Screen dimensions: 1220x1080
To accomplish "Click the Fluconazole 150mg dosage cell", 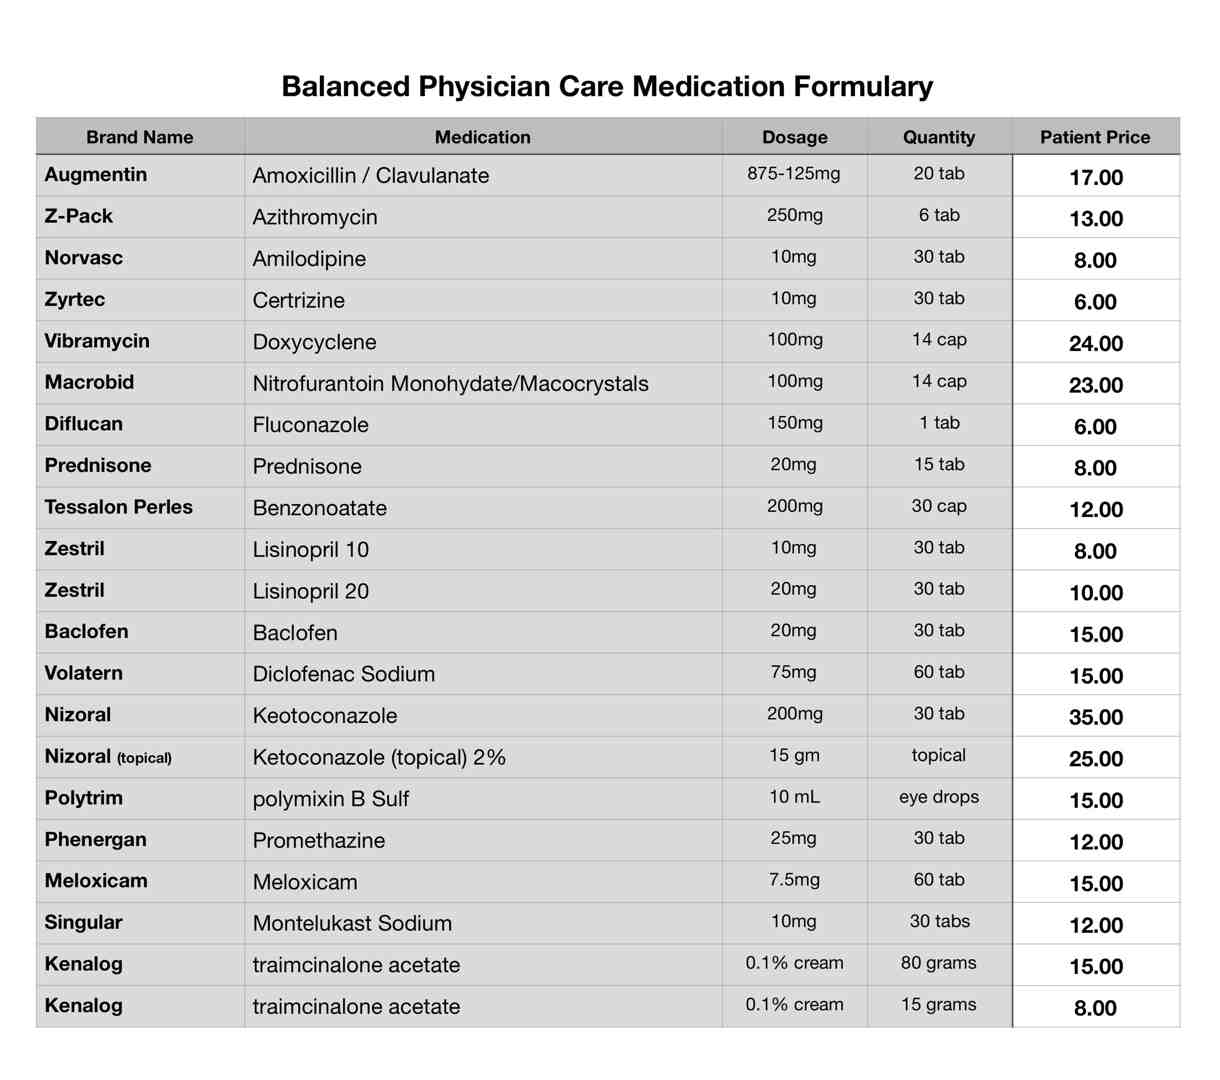I will (x=795, y=424).
